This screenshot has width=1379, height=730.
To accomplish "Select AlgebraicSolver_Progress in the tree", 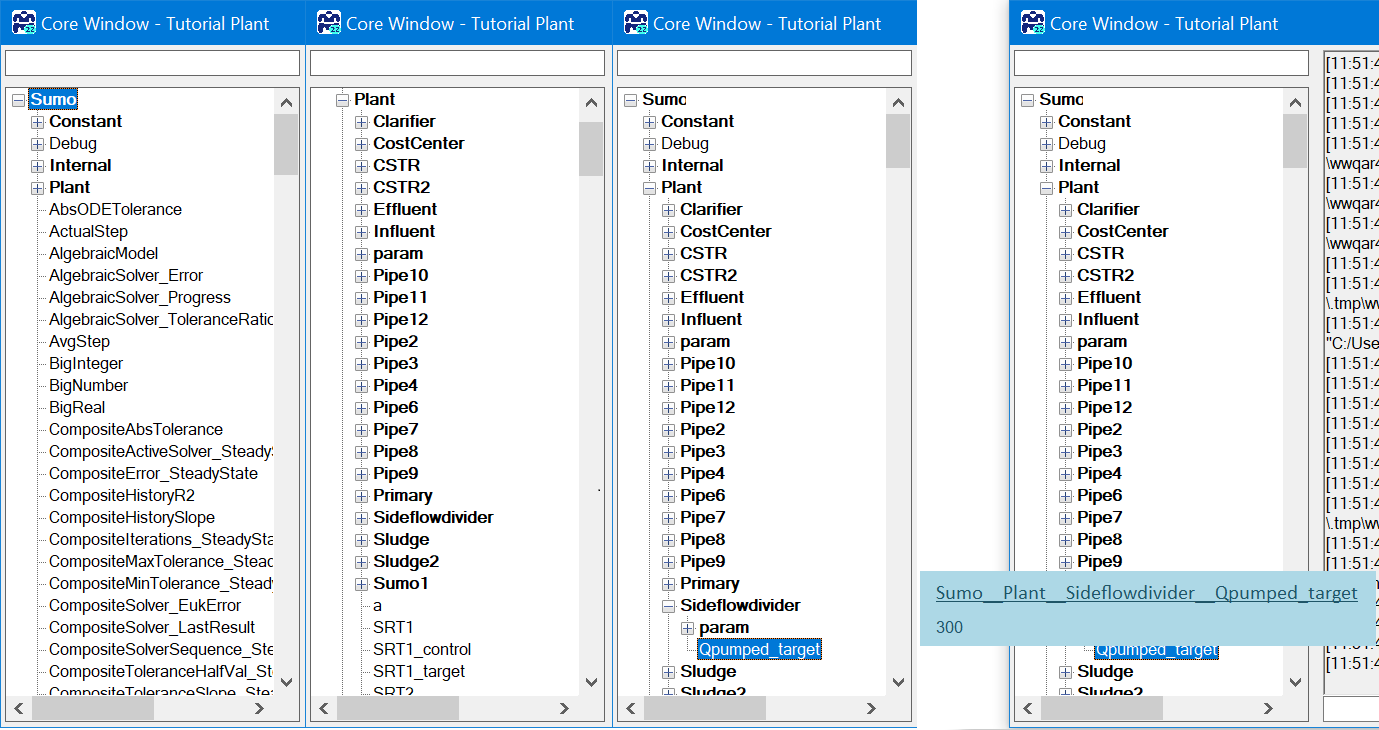I will 139,298.
